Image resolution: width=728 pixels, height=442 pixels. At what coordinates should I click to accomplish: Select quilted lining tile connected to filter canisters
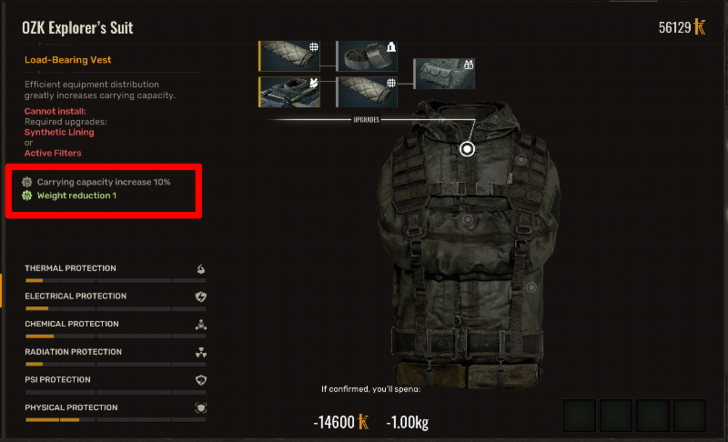pos(289,56)
